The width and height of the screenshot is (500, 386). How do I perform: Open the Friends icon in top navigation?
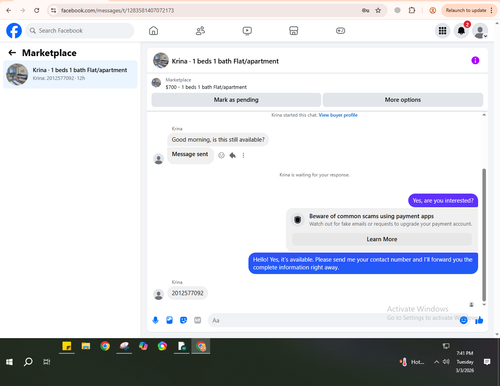[x=200, y=31]
